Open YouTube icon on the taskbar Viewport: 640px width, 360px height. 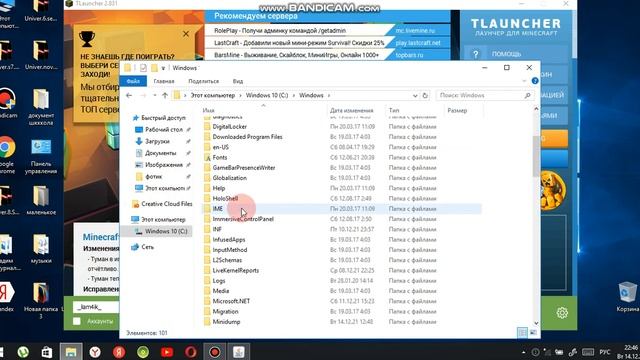[x=167, y=352]
